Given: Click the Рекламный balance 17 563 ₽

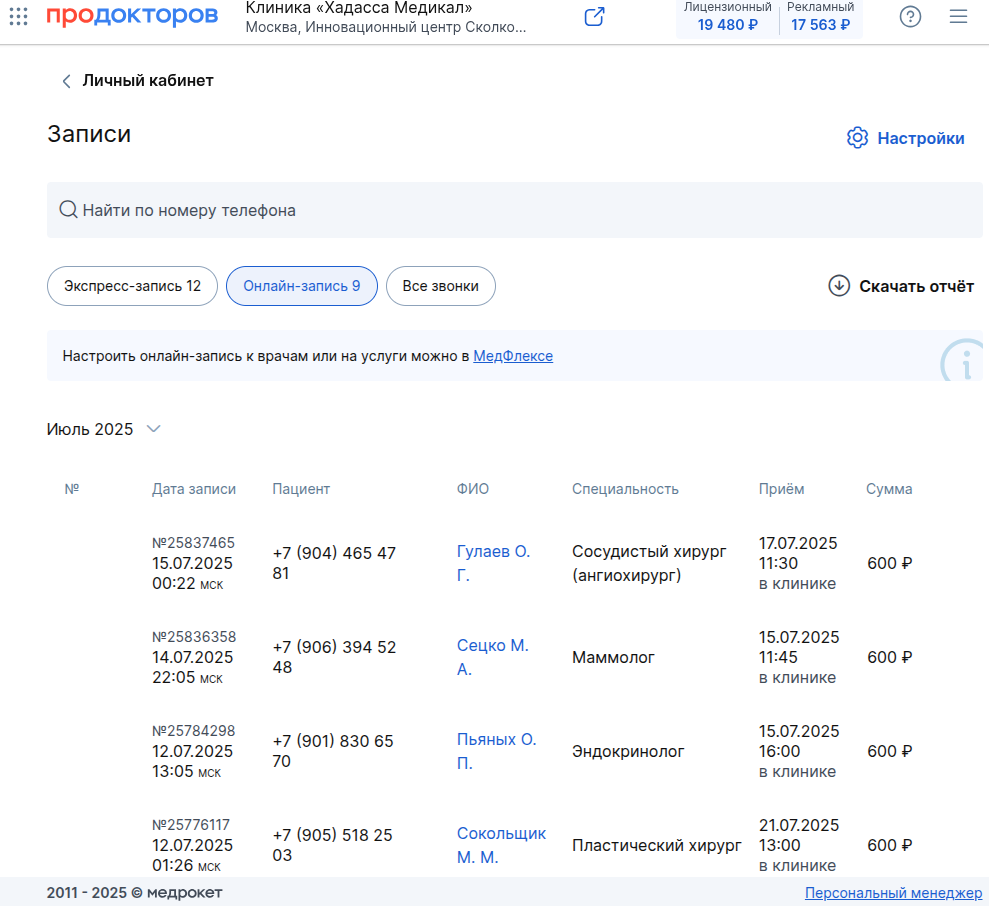Looking at the screenshot, I should click(x=820, y=17).
